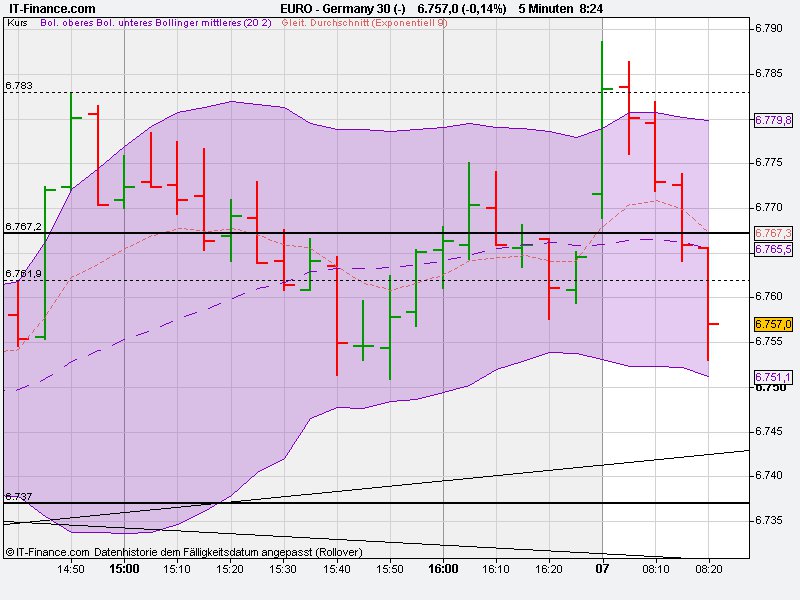The height and width of the screenshot is (600, 800).
Task: Click the 6.767,3 price marker box
Action: click(772, 235)
